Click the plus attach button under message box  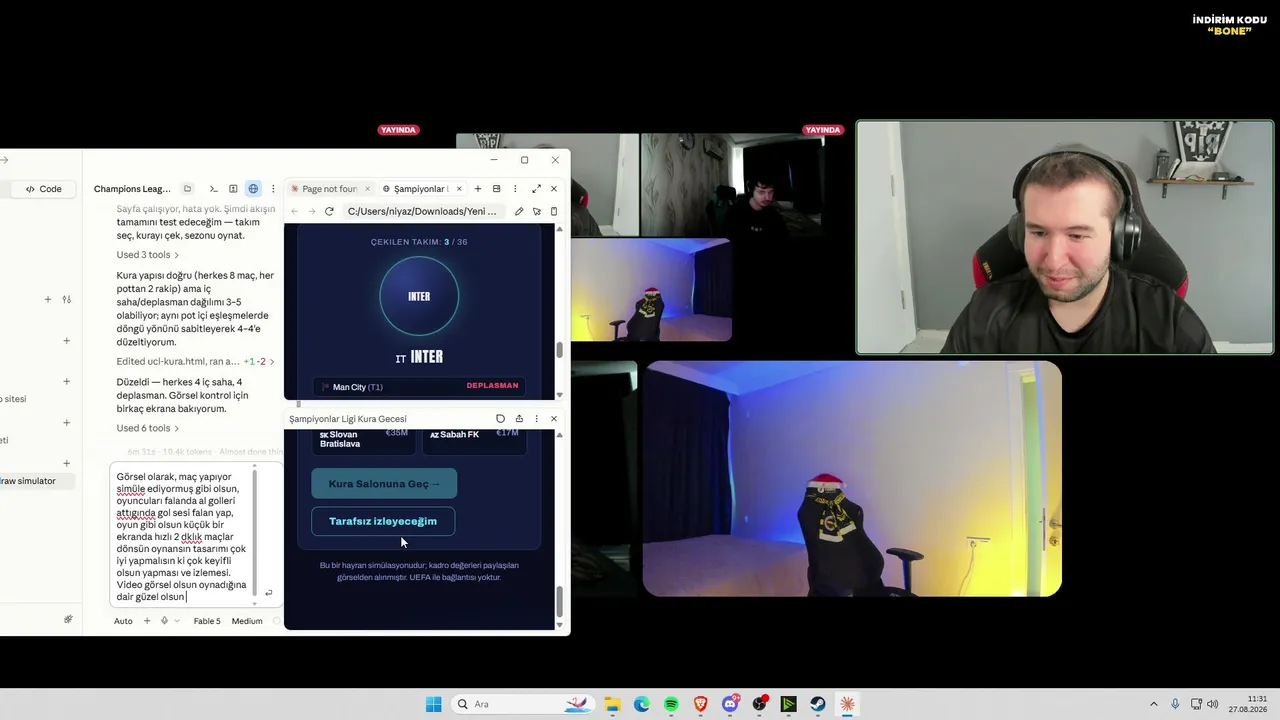tap(147, 621)
